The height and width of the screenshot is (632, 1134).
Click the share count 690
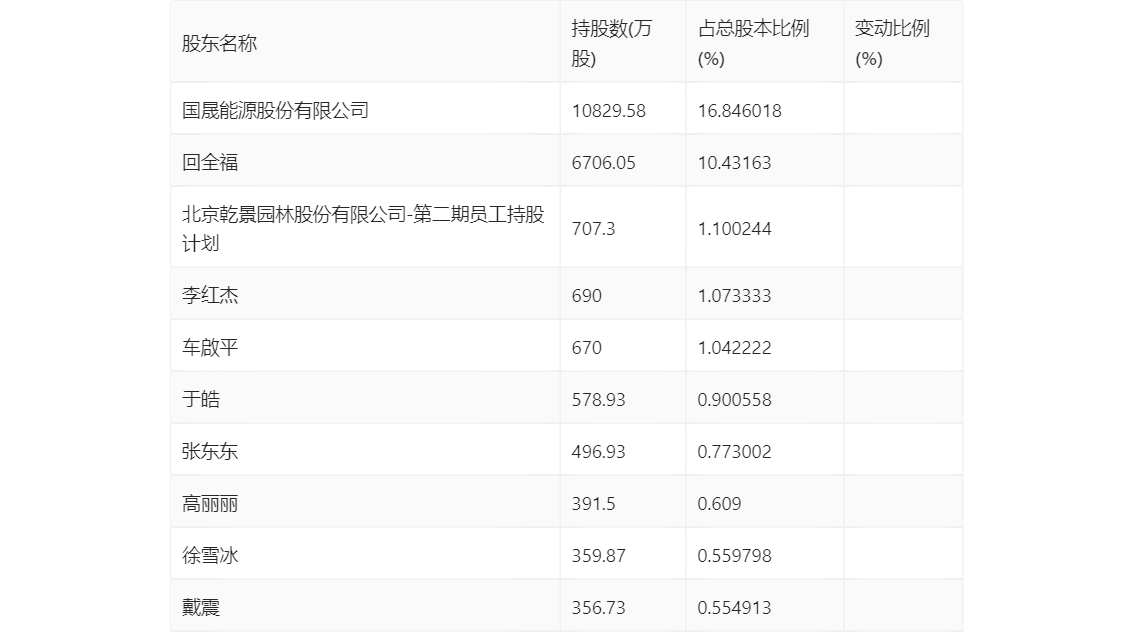coord(587,296)
